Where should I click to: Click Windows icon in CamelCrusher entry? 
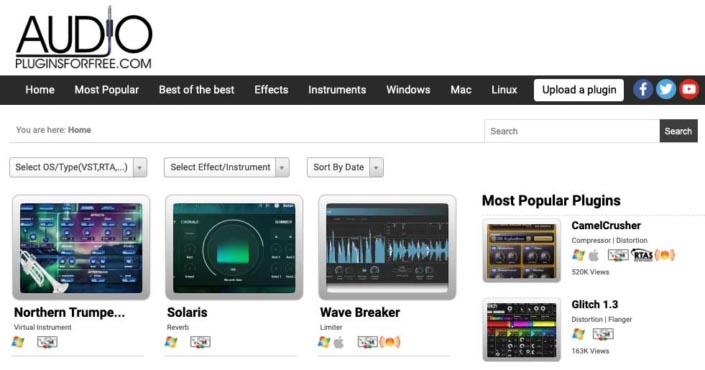(578, 255)
